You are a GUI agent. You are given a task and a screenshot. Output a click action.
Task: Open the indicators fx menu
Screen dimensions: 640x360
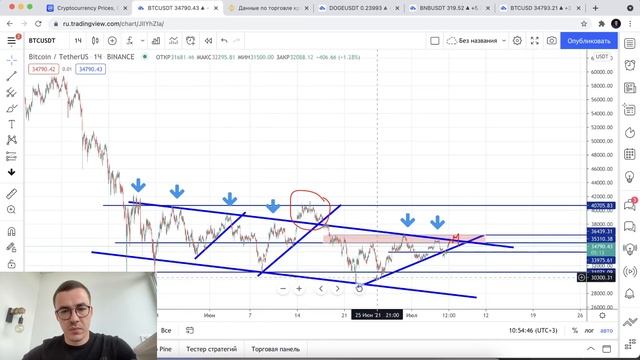(x=130, y=40)
